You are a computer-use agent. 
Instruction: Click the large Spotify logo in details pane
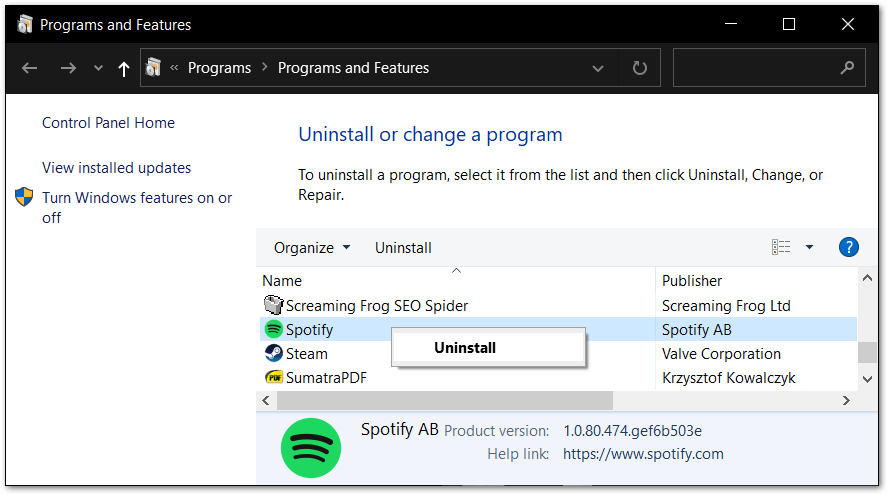(x=311, y=448)
